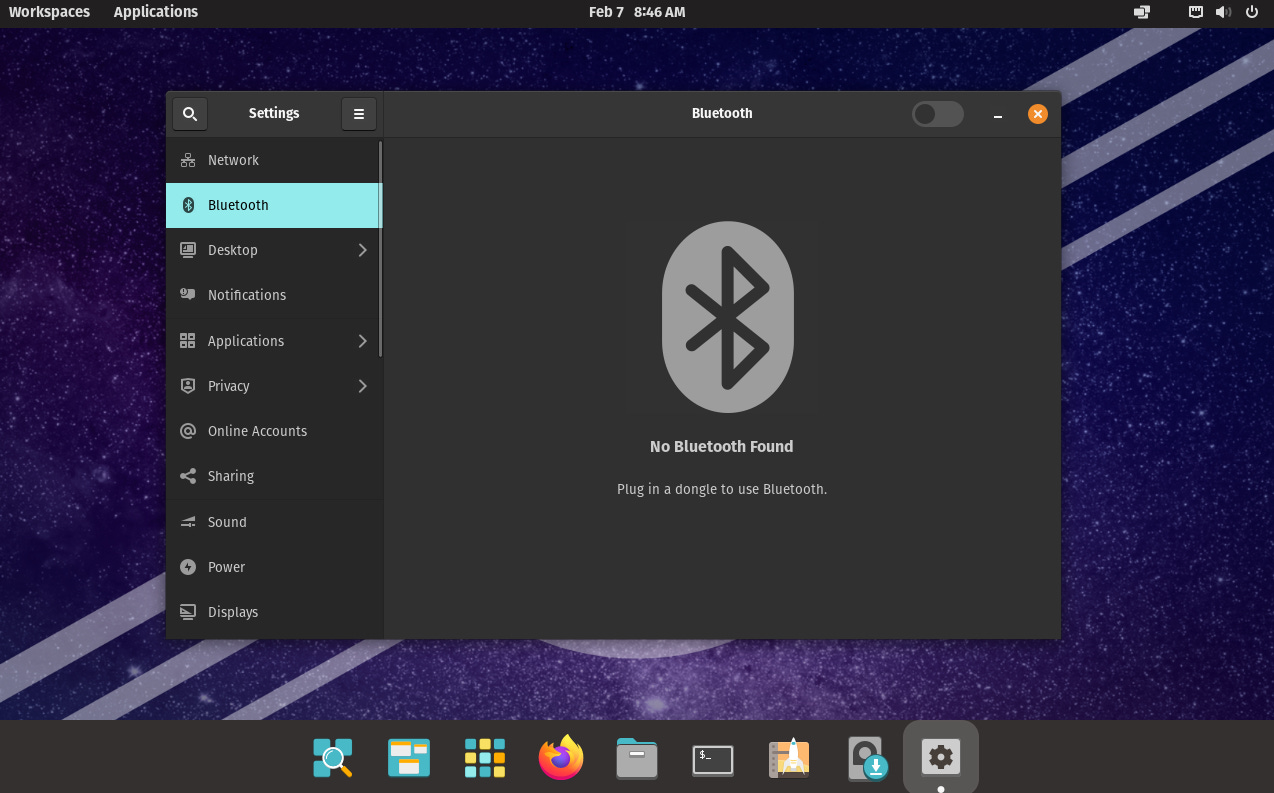Open Displays settings

273,612
